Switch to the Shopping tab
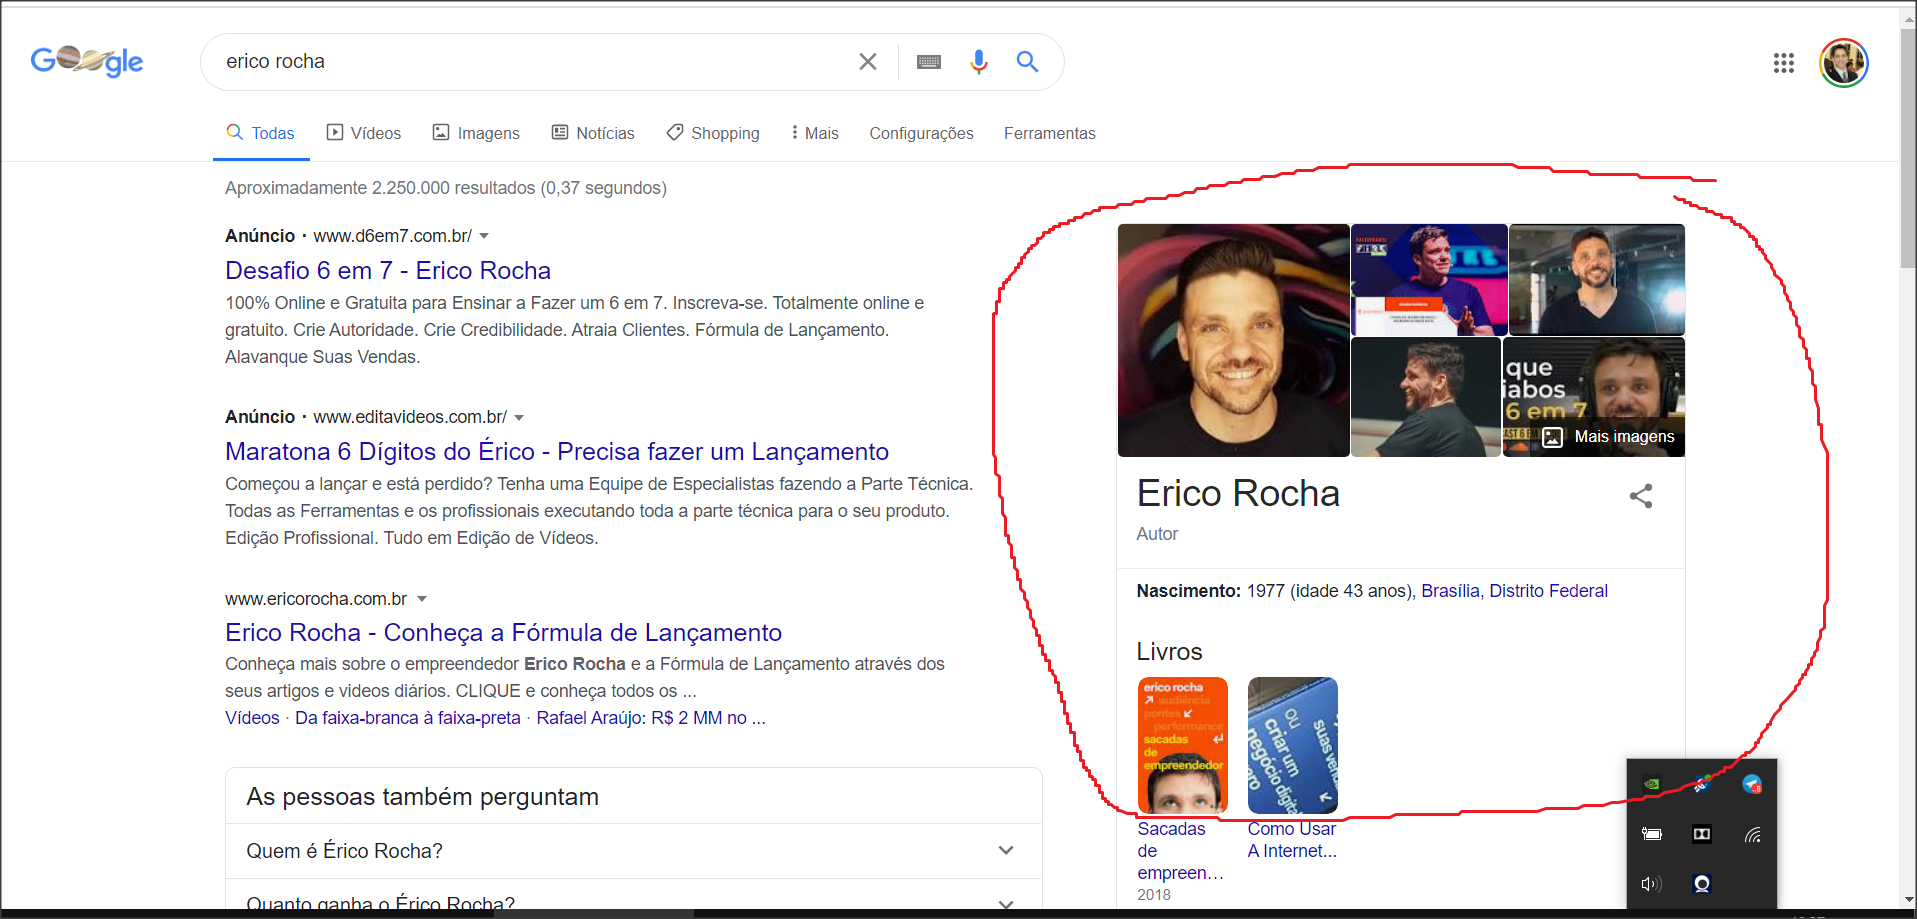Screen dimensions: 1917x919 tap(713, 133)
